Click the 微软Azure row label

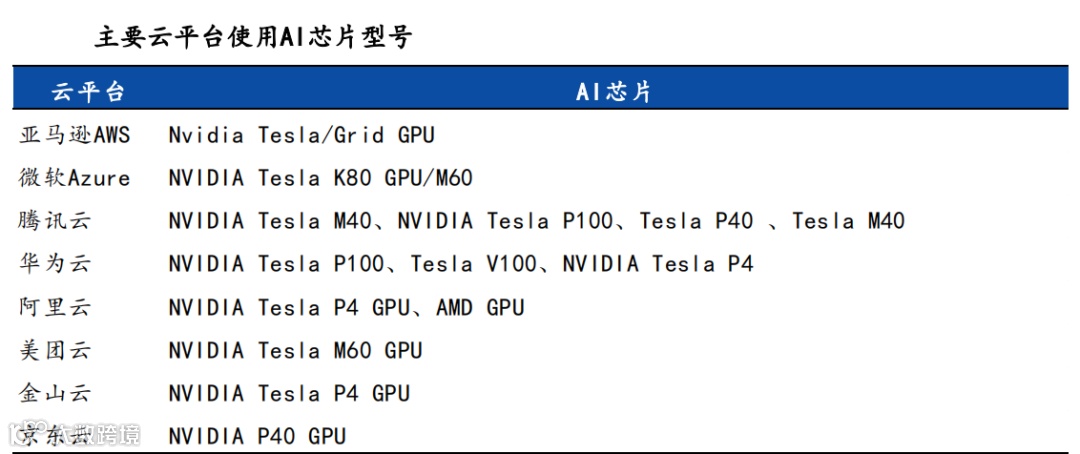pyautogui.click(x=74, y=178)
